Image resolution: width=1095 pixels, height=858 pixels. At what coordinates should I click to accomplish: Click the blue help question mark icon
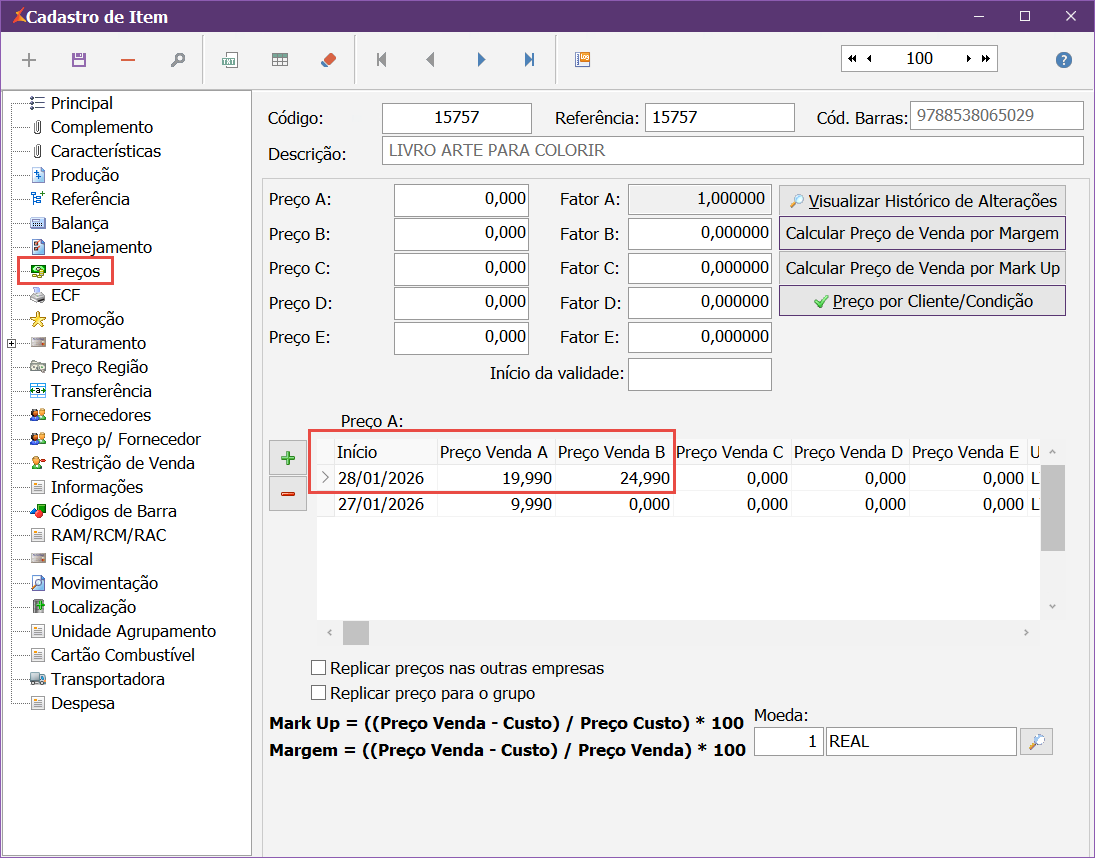[x=1064, y=60]
